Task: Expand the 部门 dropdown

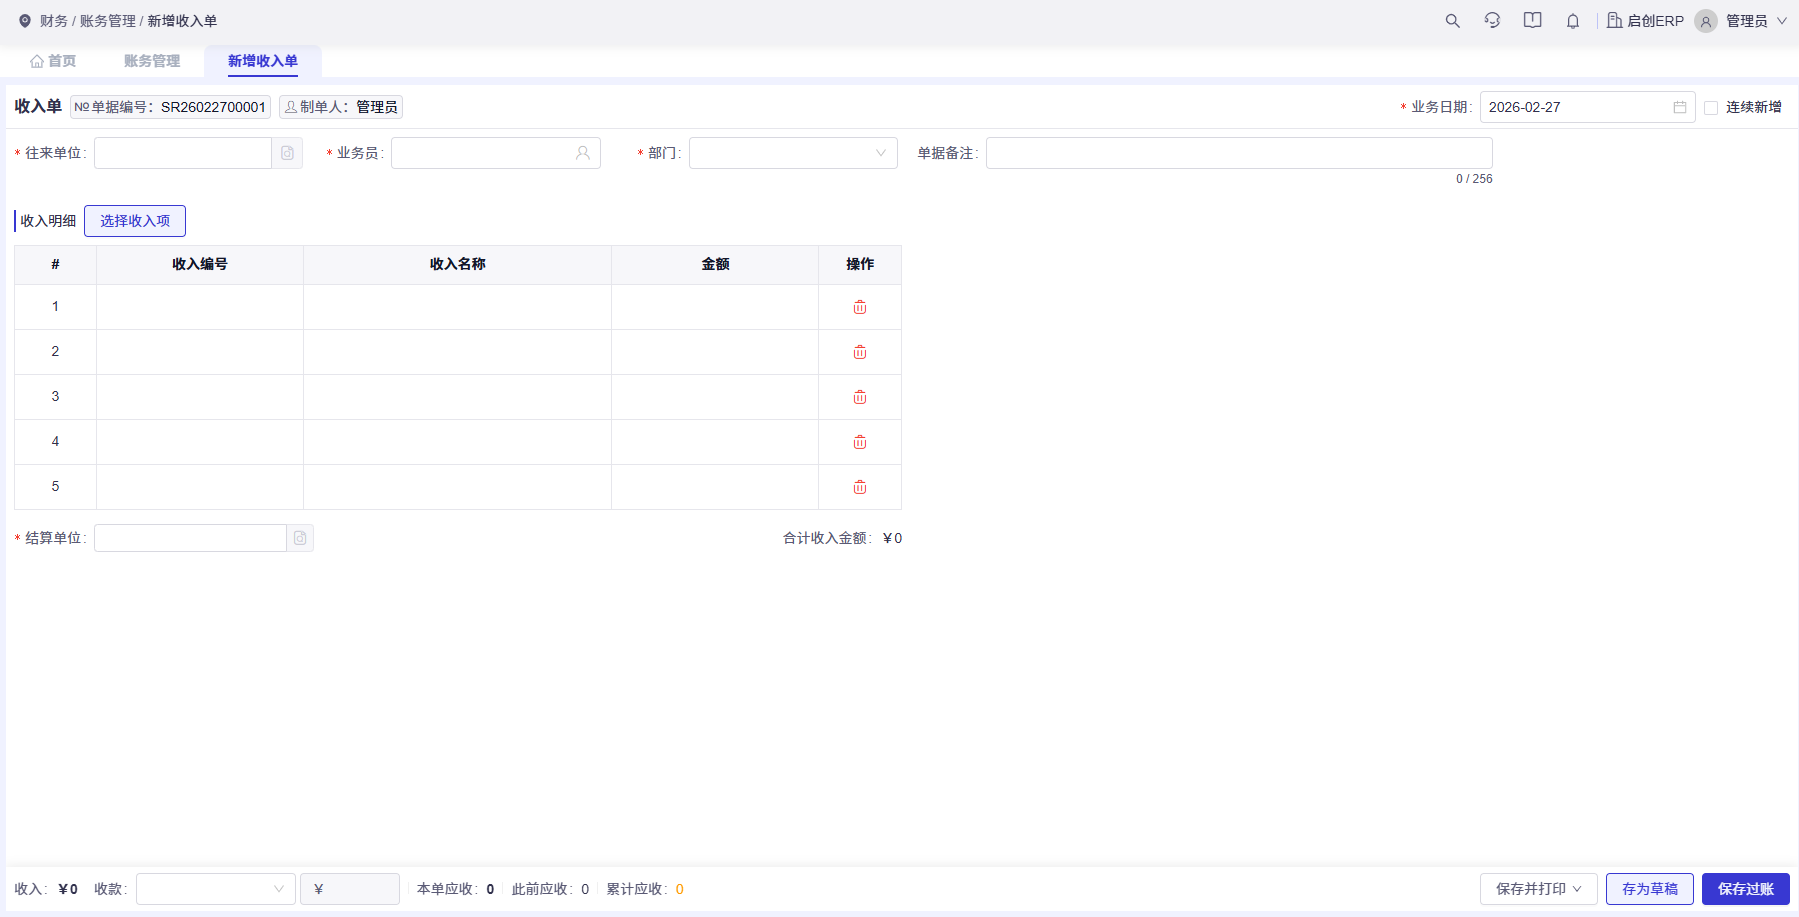Action: point(793,153)
